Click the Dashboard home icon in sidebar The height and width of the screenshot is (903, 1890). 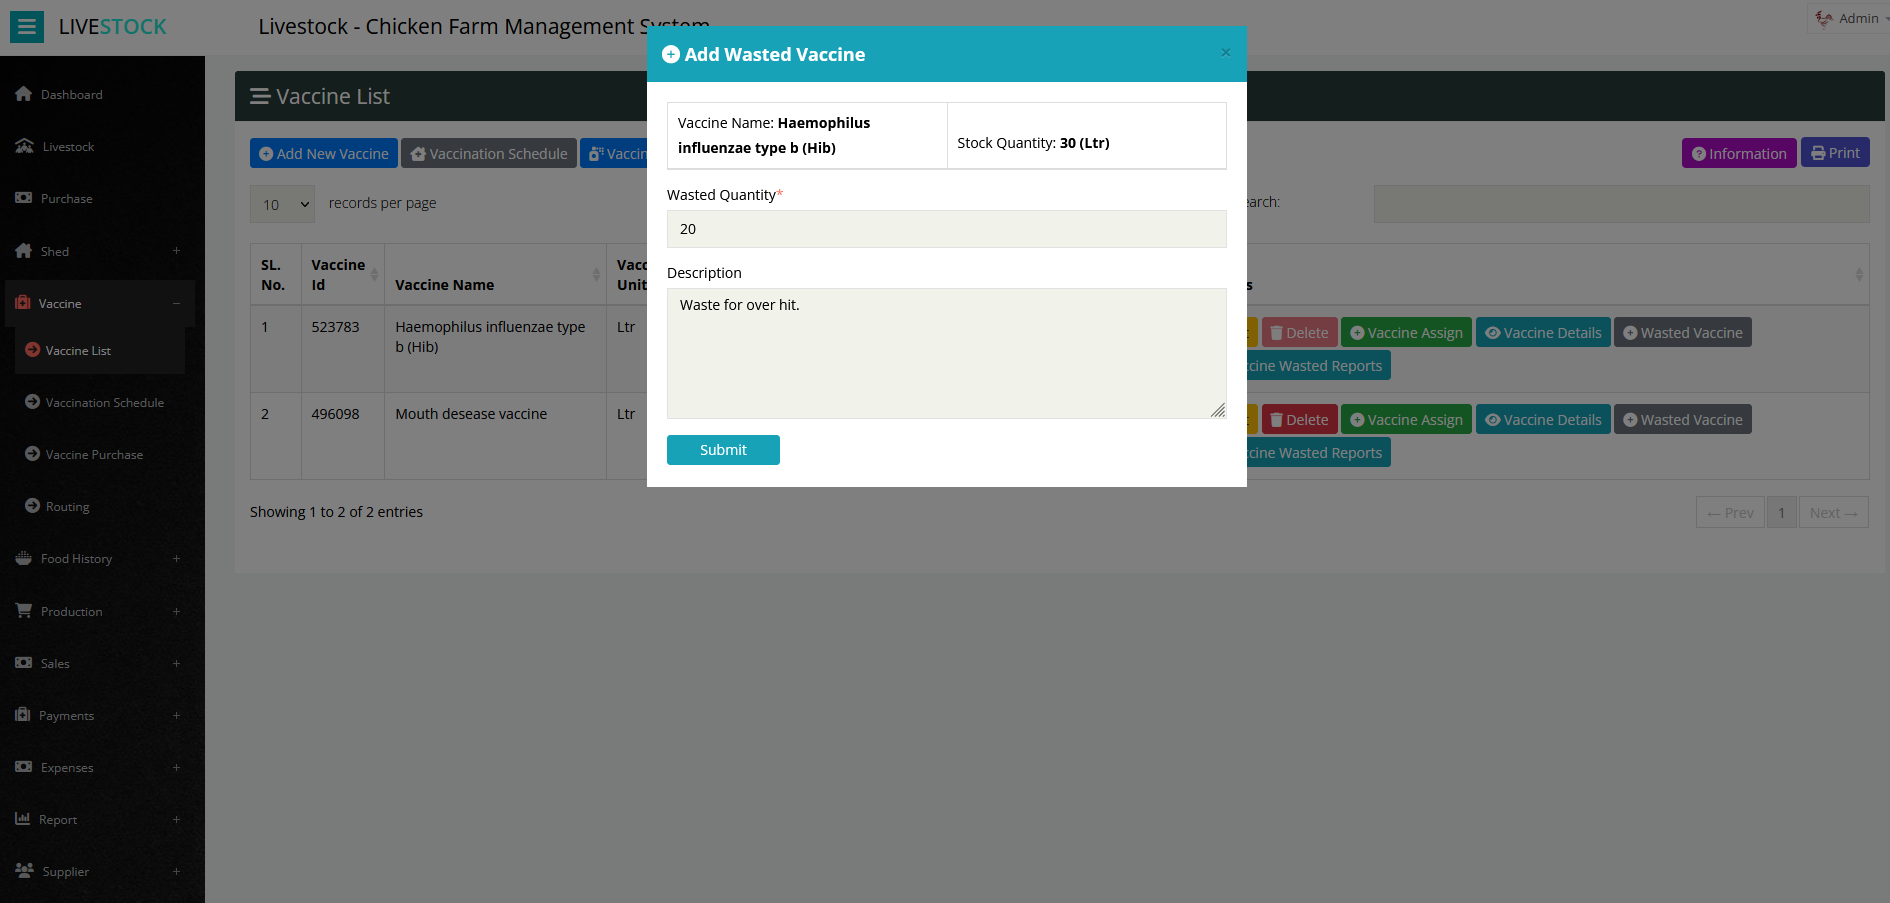click(x=24, y=94)
